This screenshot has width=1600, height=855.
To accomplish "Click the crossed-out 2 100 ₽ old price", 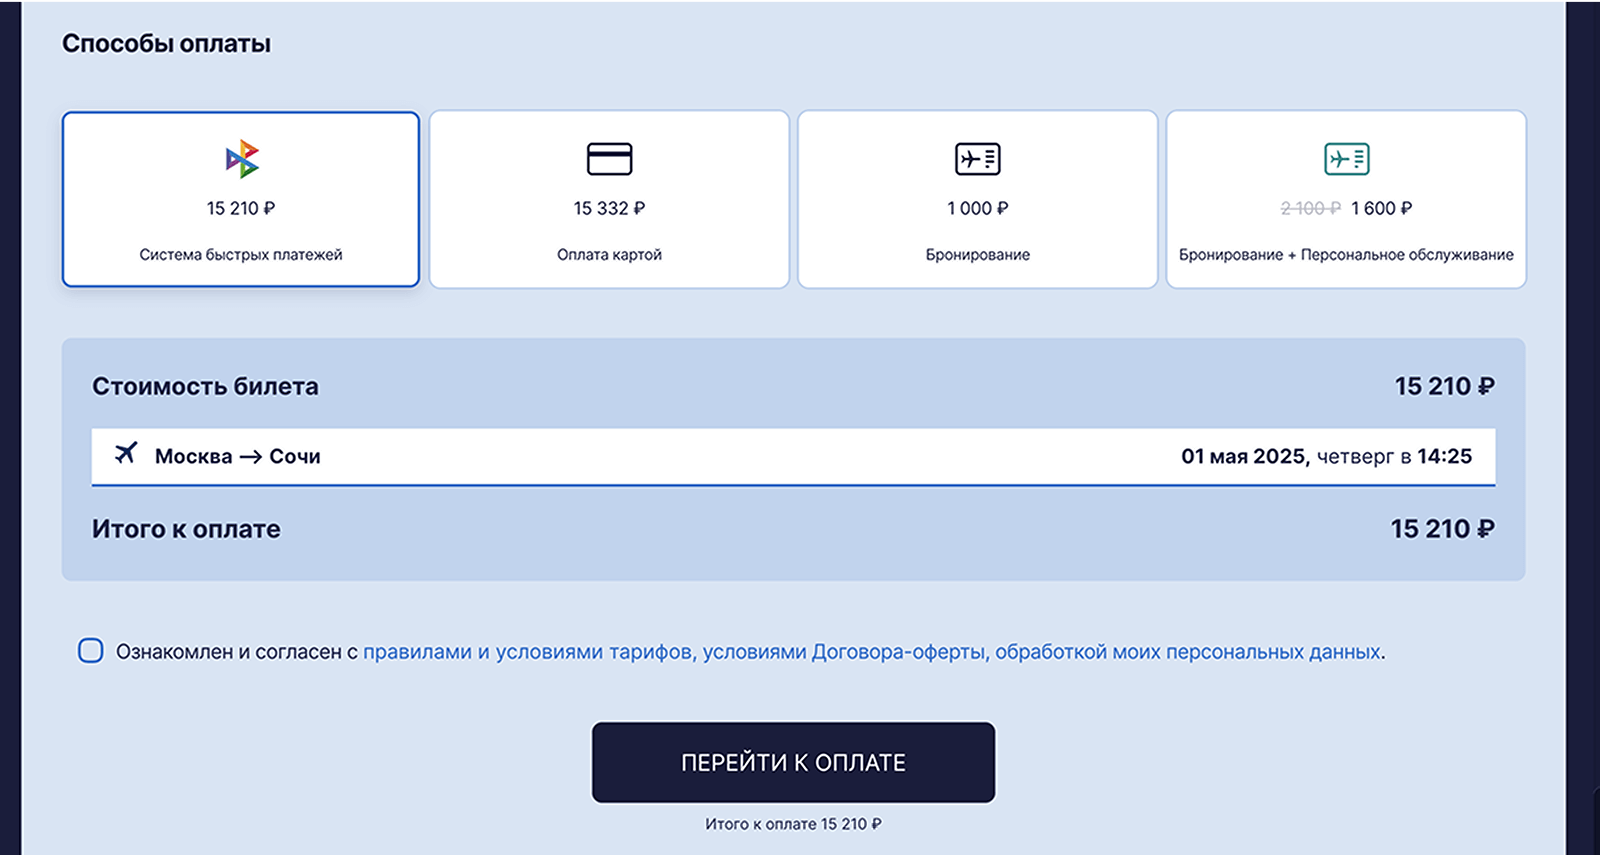I will coord(1310,208).
